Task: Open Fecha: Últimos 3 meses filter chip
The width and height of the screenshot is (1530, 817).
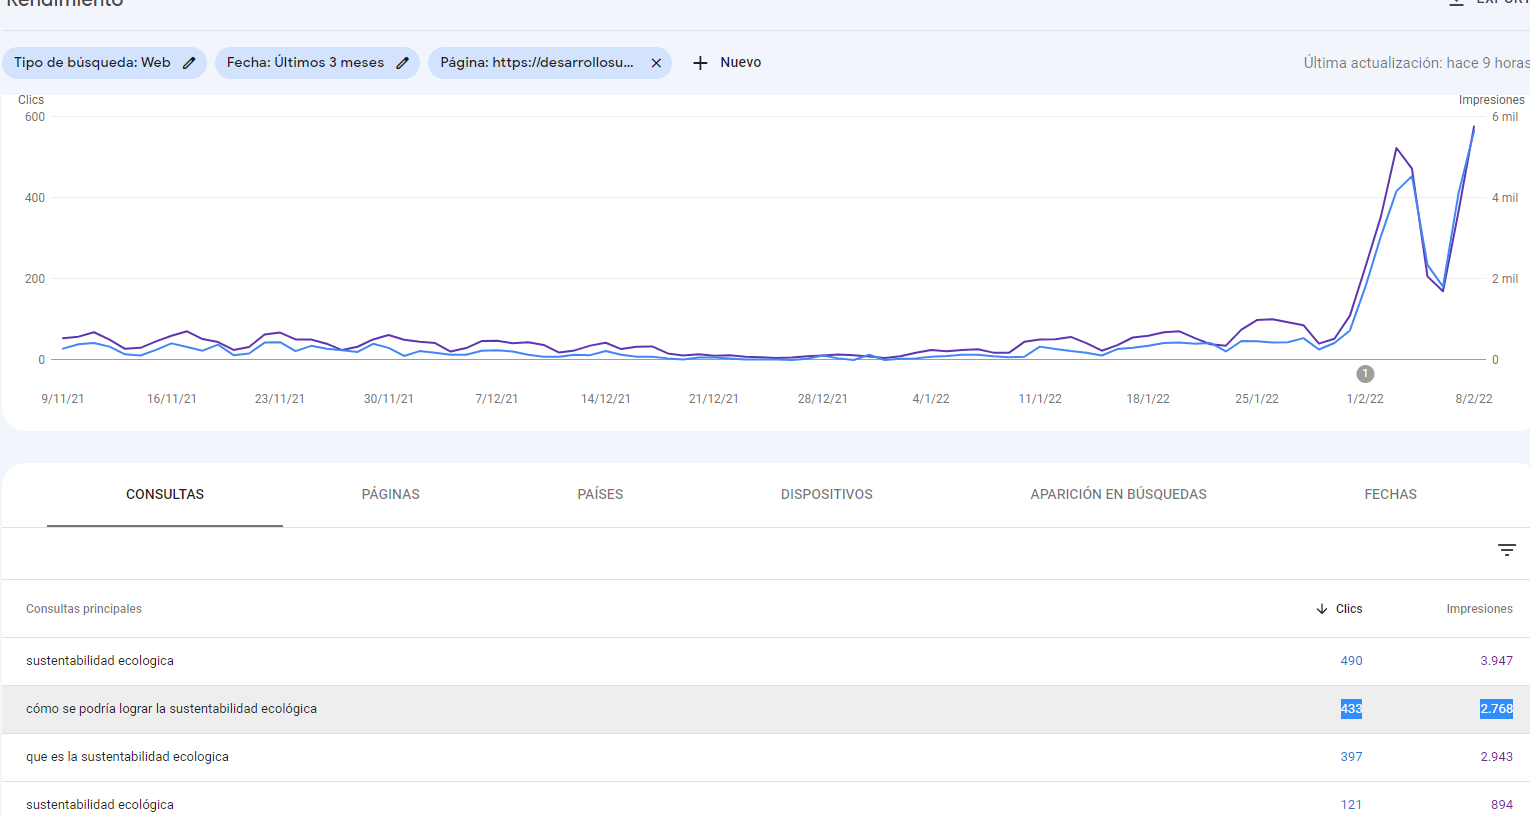Action: [305, 63]
